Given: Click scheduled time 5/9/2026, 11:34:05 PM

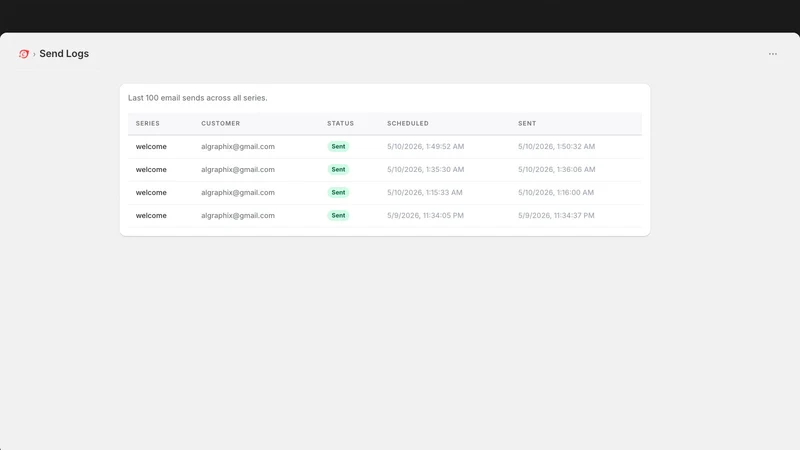Looking at the screenshot, I should [x=425, y=215].
